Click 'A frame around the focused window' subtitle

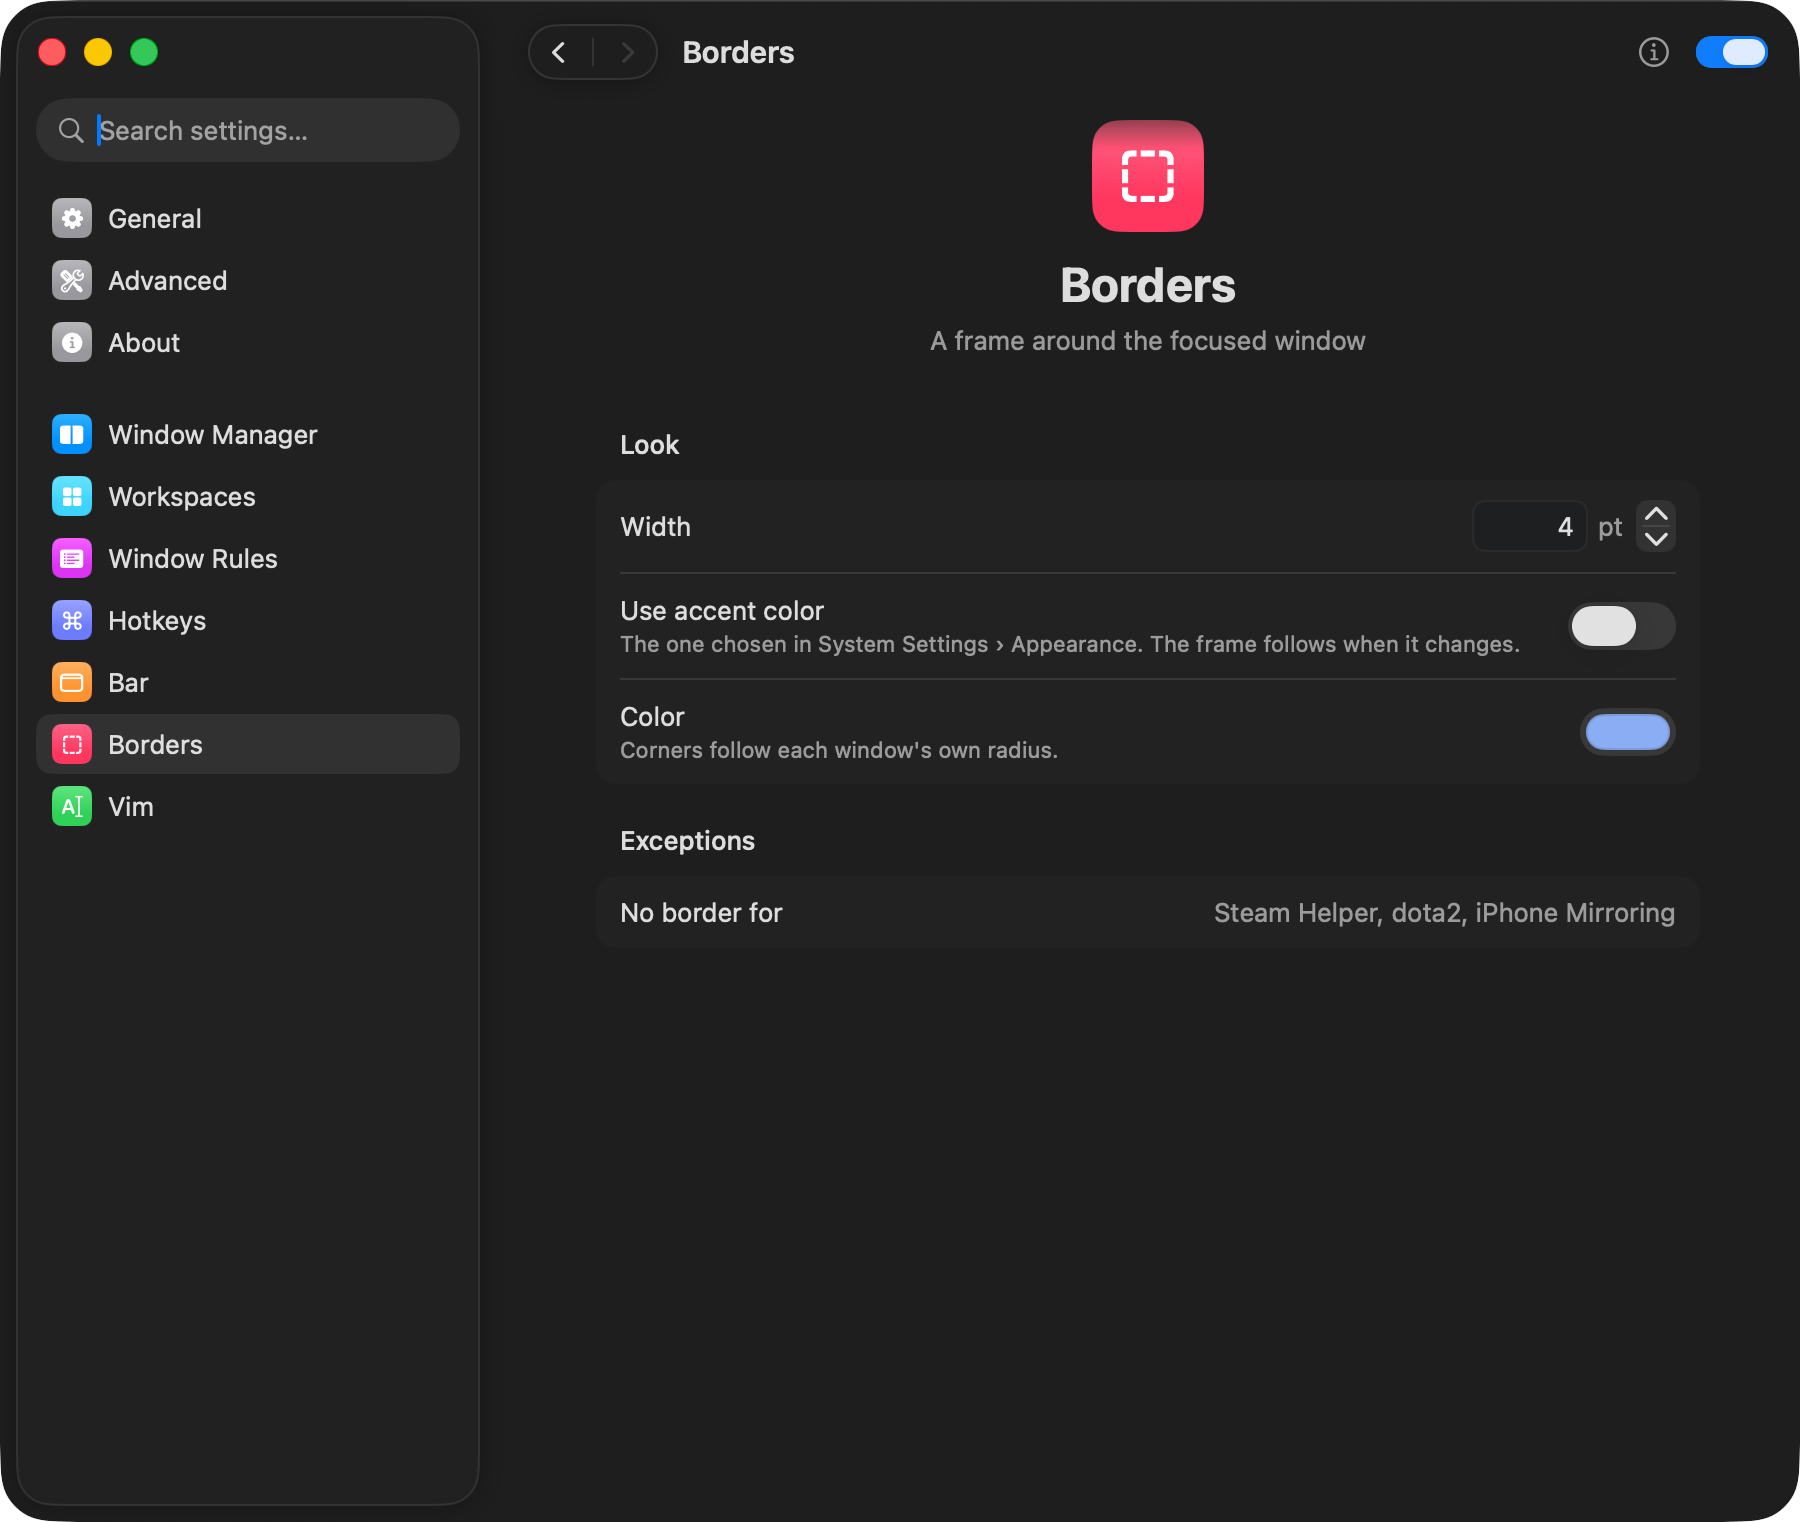[x=1148, y=341]
